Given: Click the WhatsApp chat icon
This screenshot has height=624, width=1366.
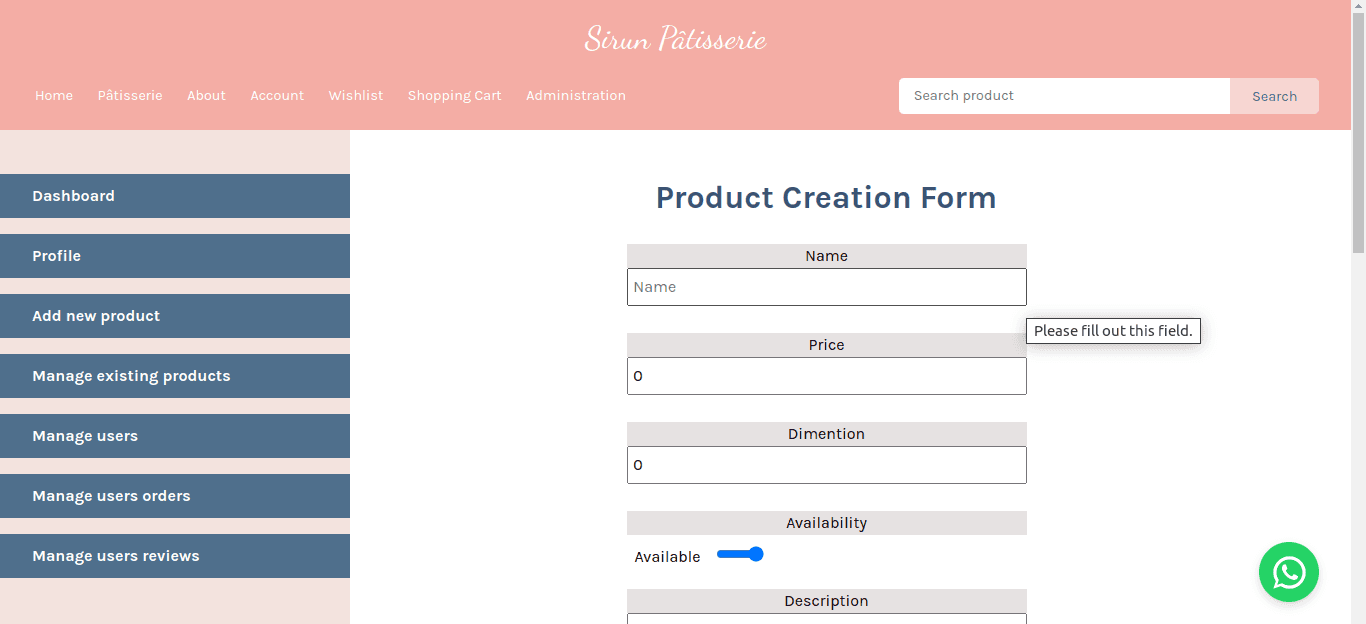Looking at the screenshot, I should (x=1288, y=572).
